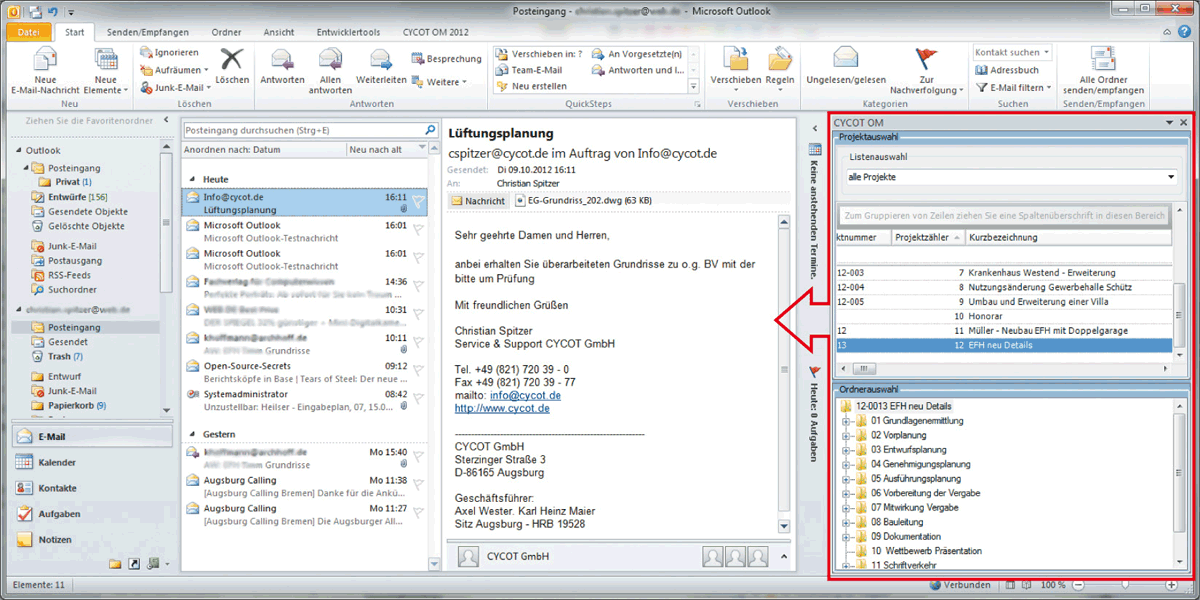Collapse the Heute group in message list
The width and height of the screenshot is (1200, 600).
coord(192,179)
